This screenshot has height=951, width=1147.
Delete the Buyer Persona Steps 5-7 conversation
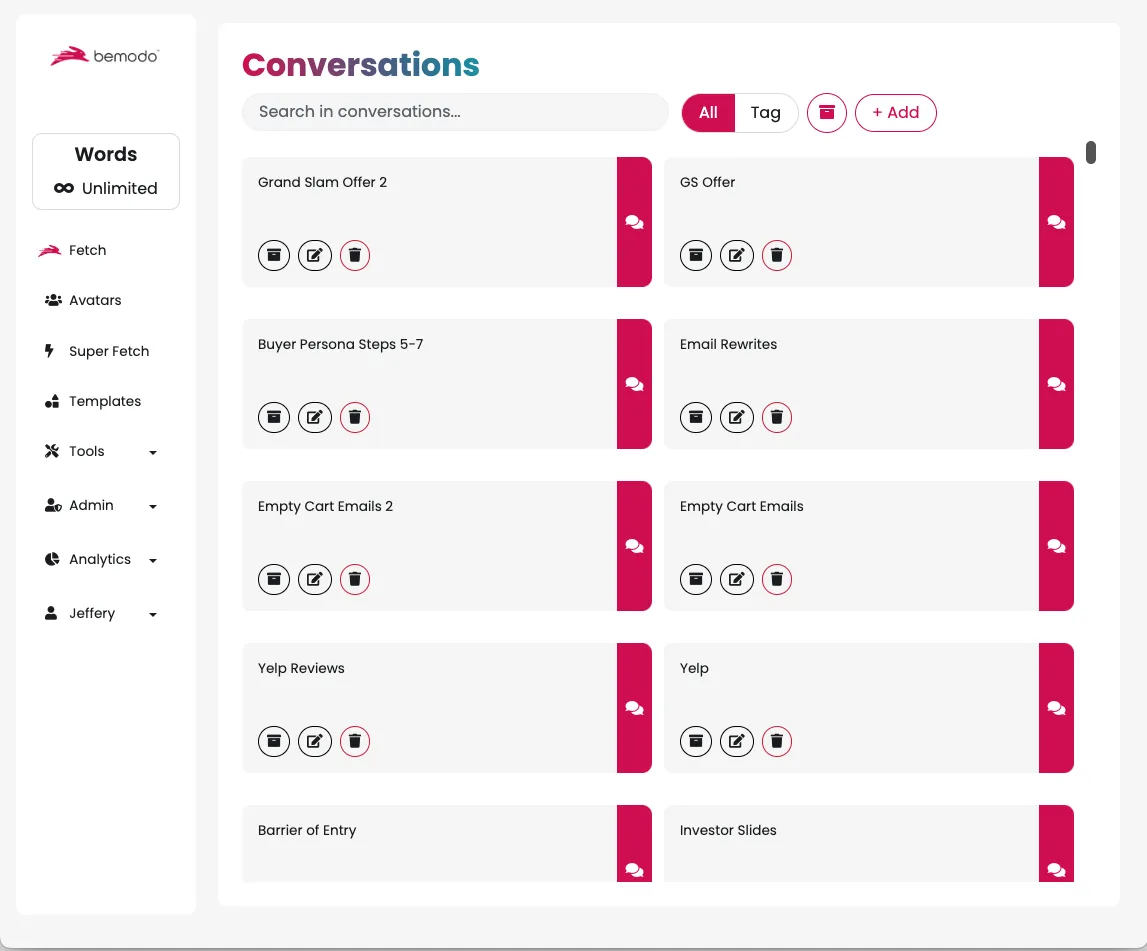coord(354,417)
